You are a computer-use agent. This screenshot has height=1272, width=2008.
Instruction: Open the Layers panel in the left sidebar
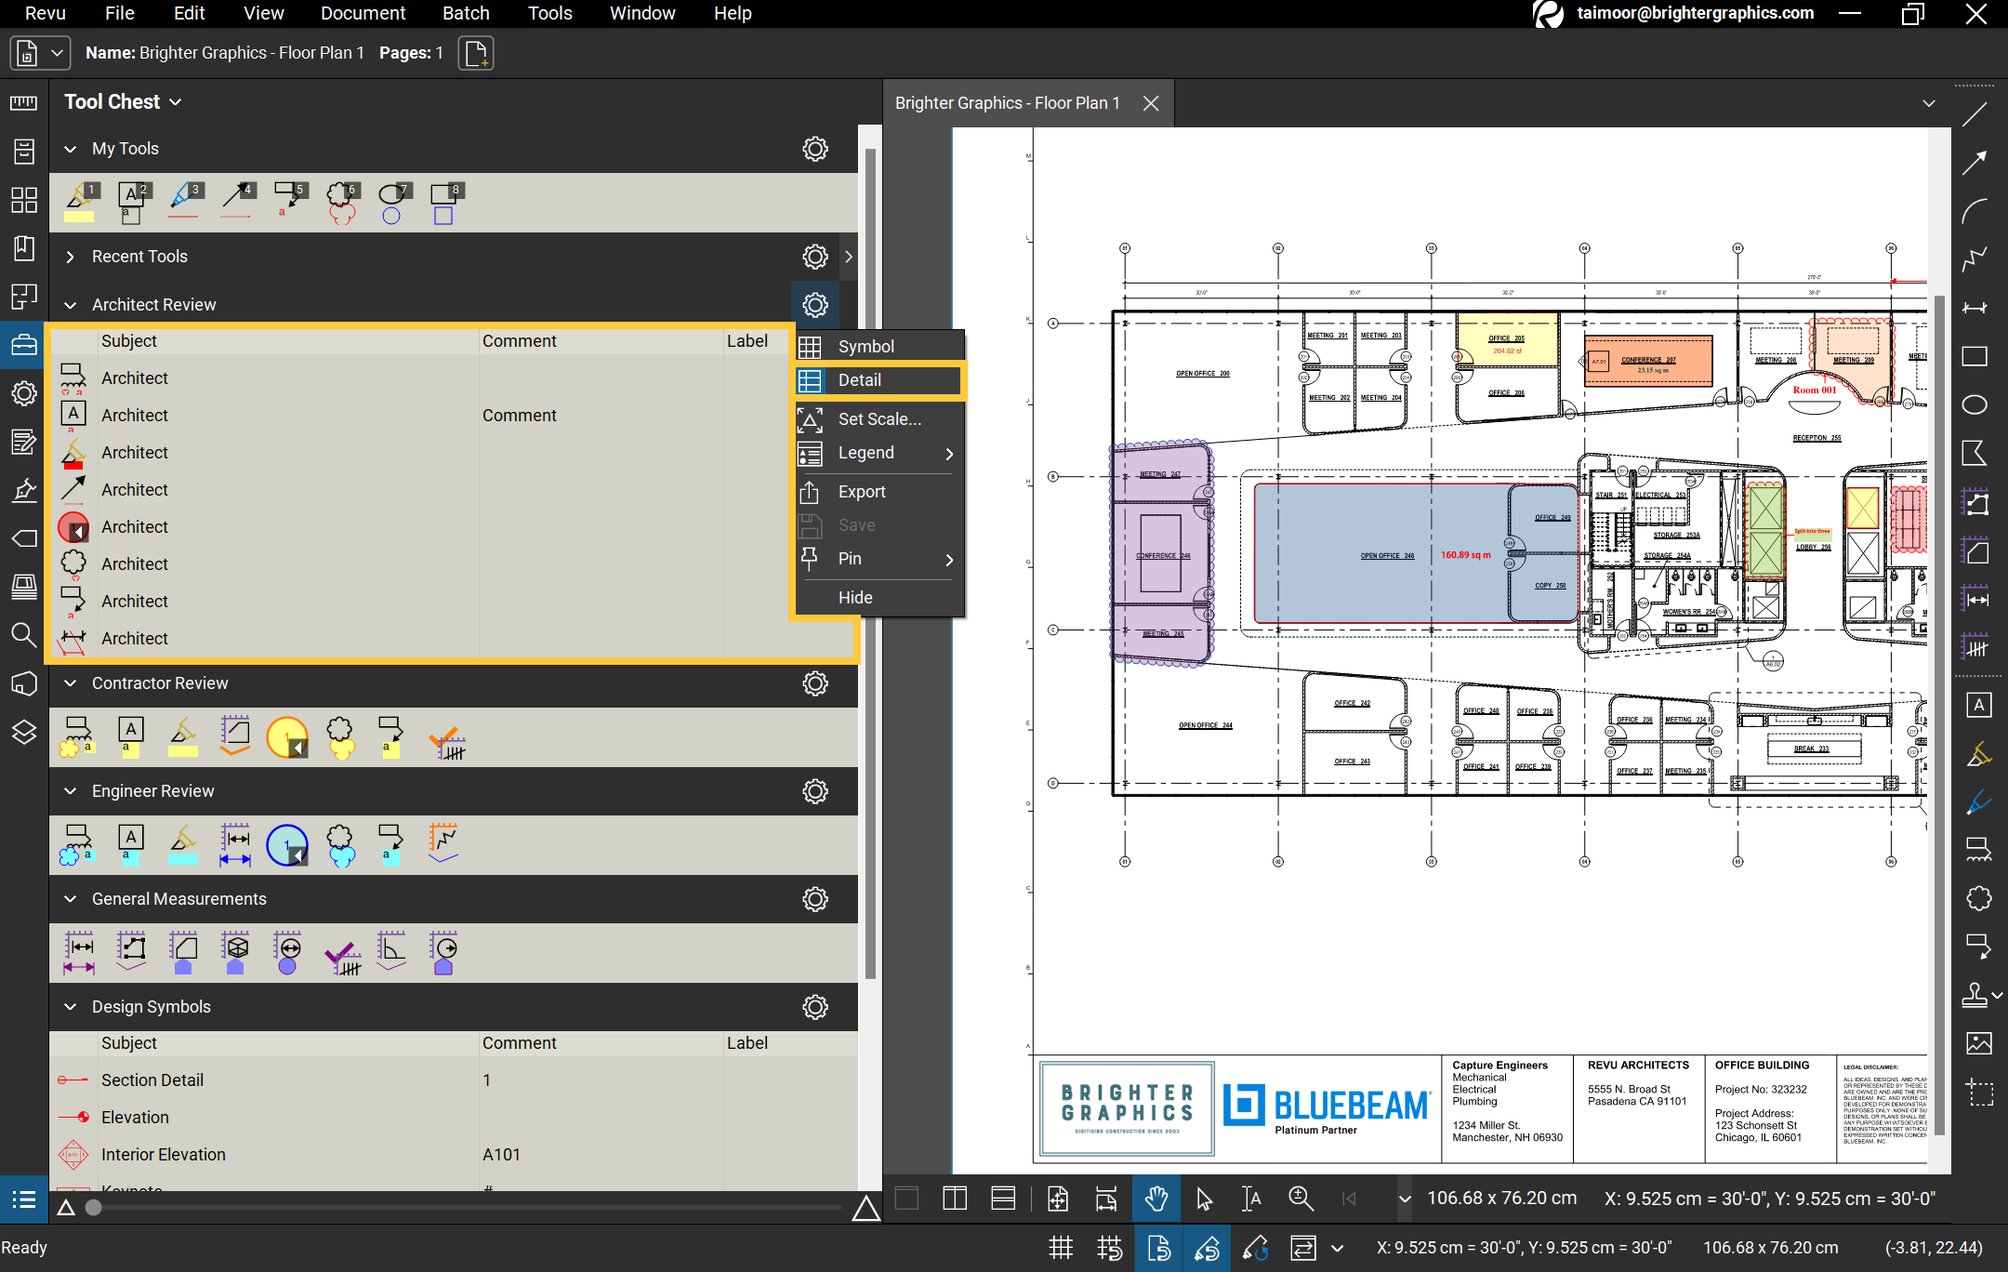pyautogui.click(x=24, y=733)
